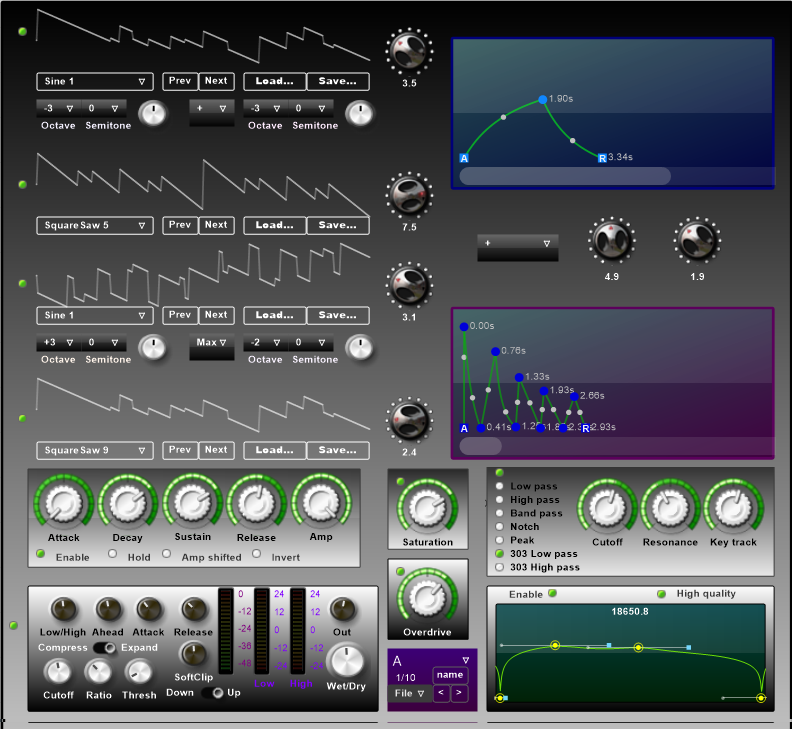Click the Thresh knob
The height and width of the screenshot is (729, 792).
[x=138, y=672]
